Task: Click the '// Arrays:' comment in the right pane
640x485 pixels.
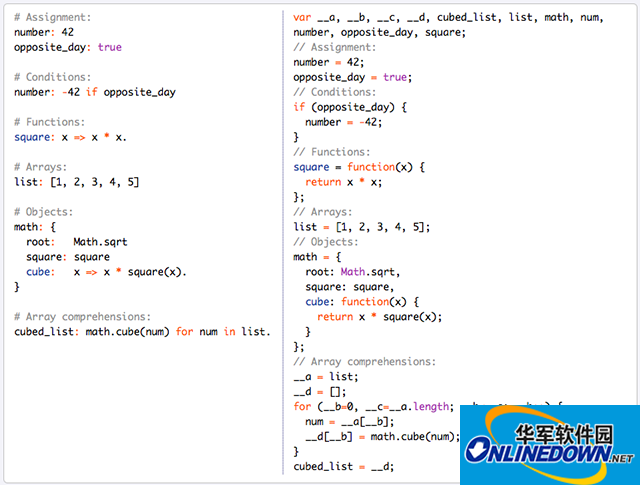Action: [x=322, y=212]
